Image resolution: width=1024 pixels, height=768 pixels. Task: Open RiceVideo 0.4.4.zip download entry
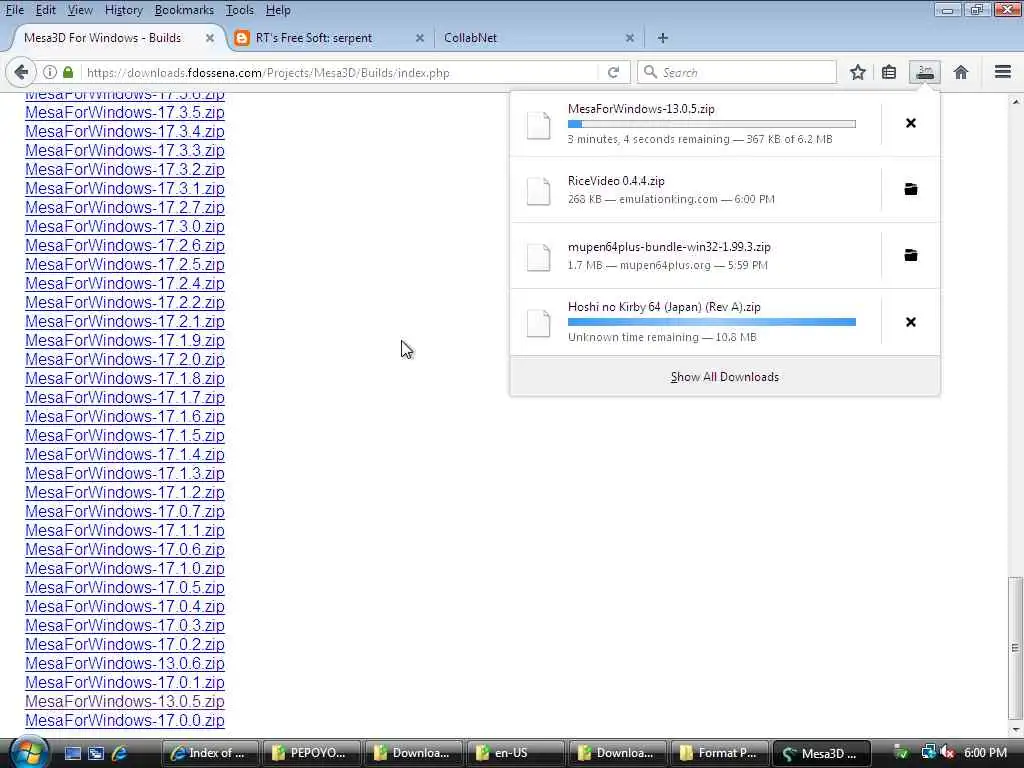coord(696,189)
